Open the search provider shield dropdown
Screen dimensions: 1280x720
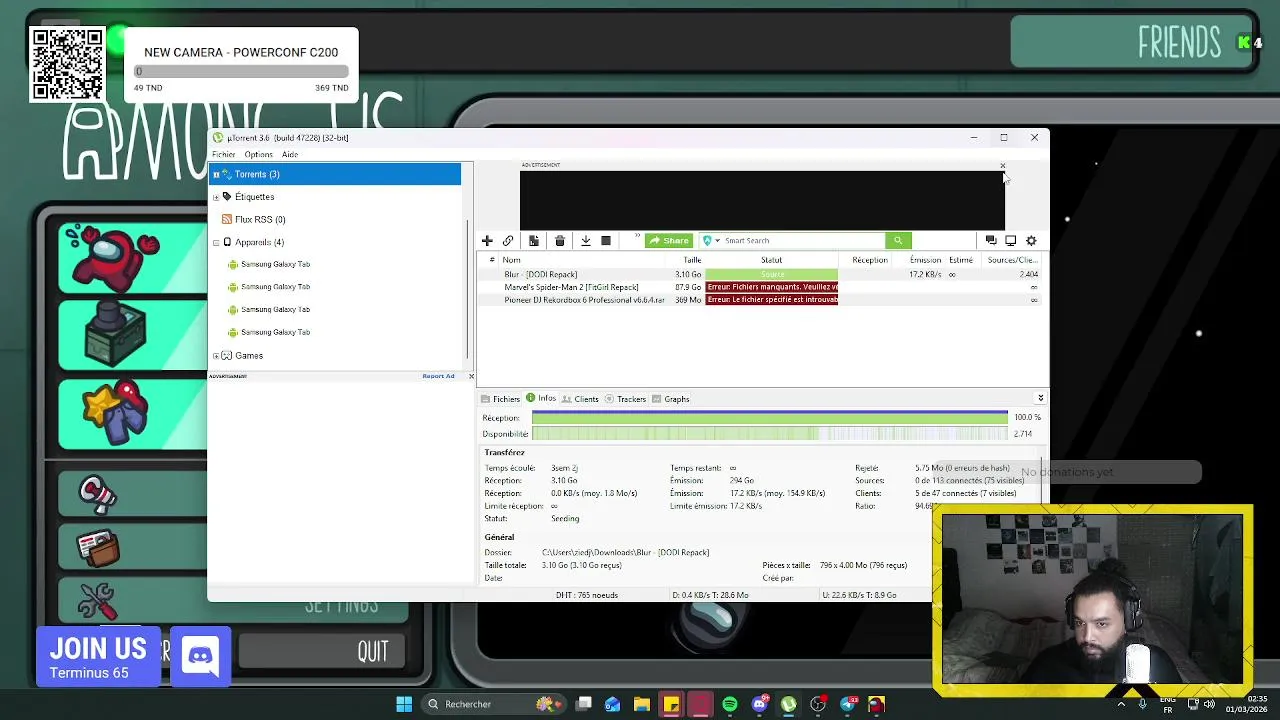711,240
